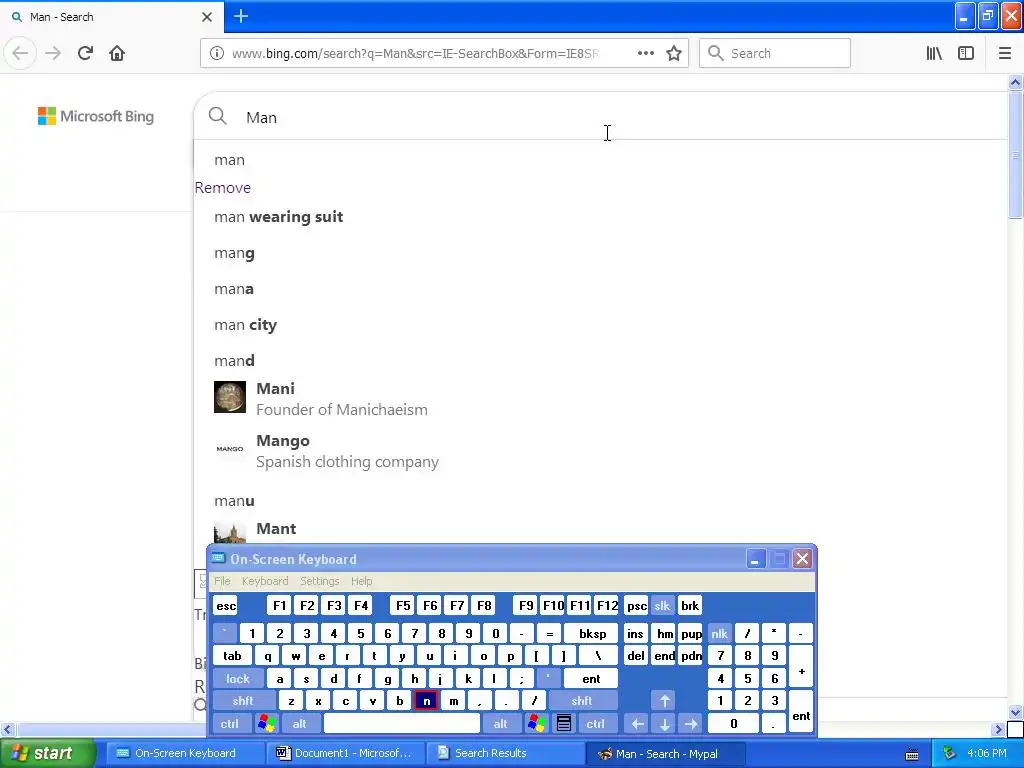Screen dimensions: 1024x768
Task: Click the scrollbar down arrow
Action: click(1015, 712)
